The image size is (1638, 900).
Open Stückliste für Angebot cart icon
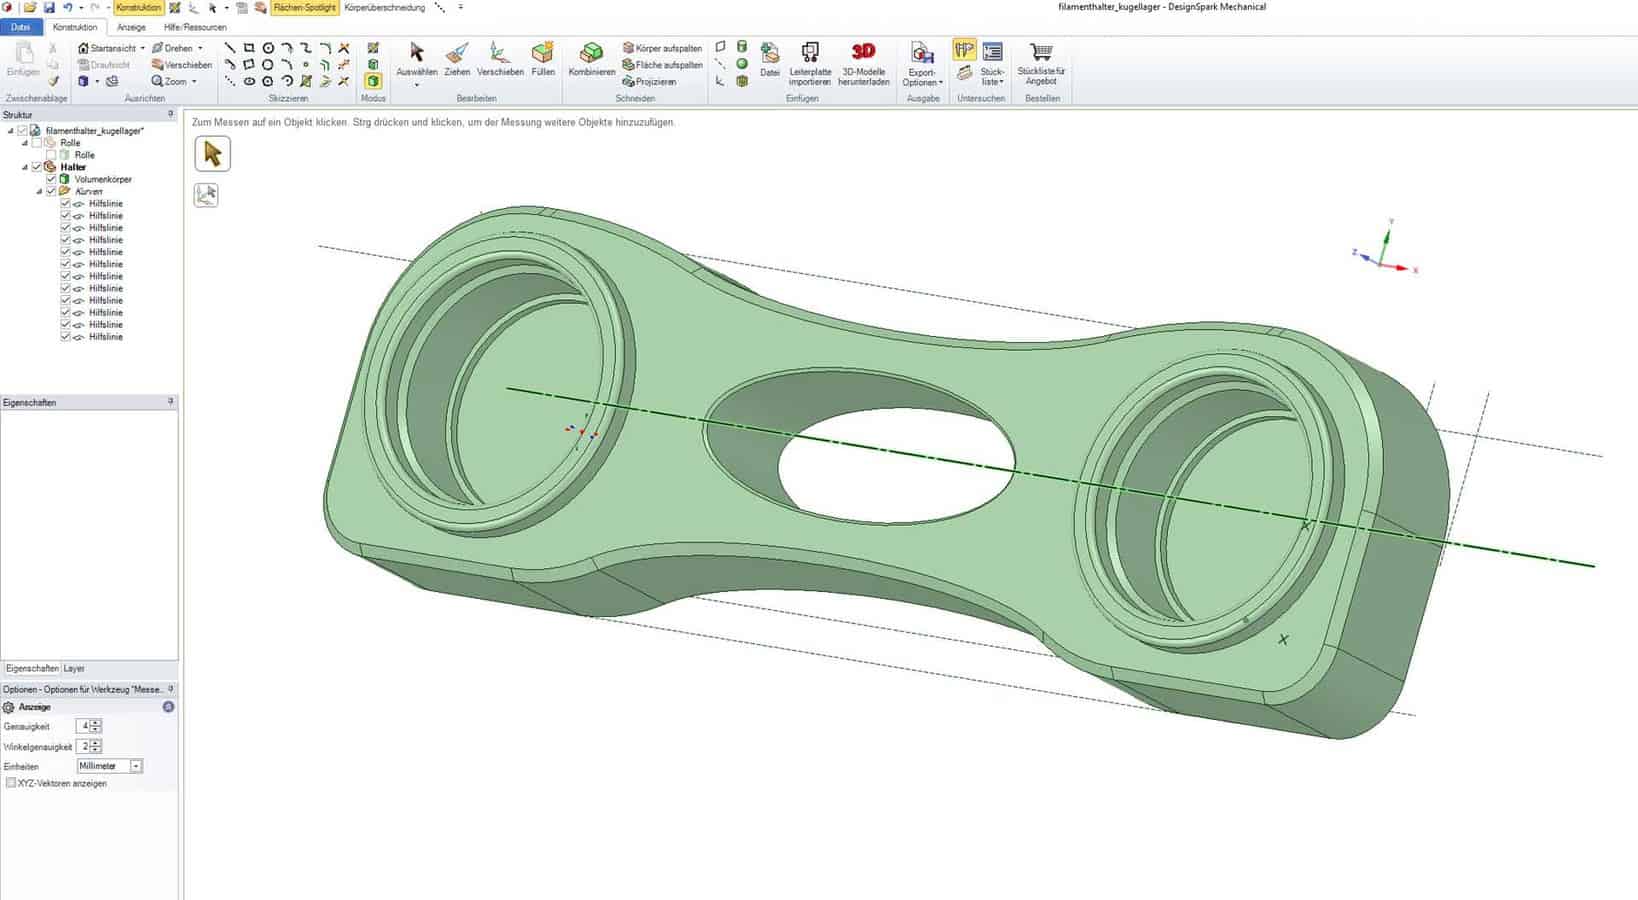coord(1041,62)
